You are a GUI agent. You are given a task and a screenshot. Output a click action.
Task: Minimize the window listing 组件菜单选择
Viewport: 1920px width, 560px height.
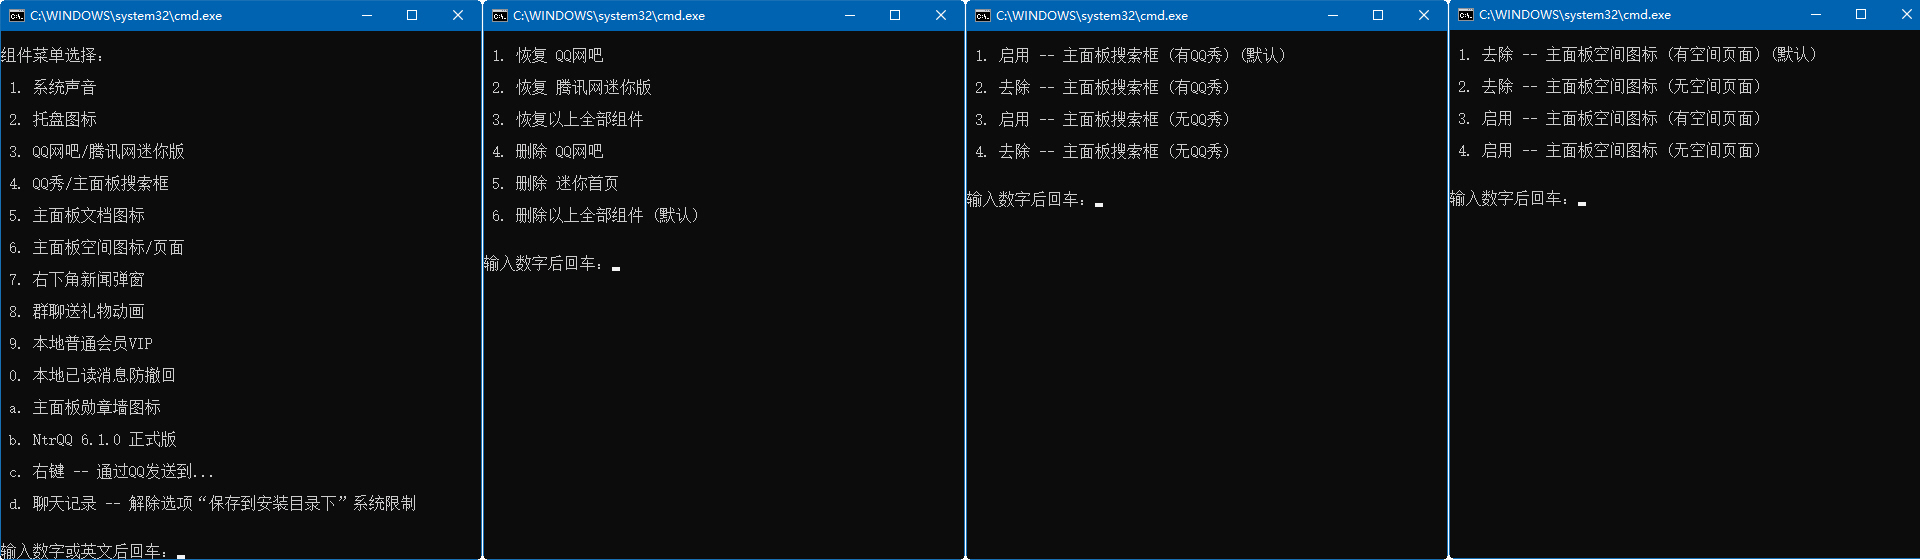pos(367,16)
